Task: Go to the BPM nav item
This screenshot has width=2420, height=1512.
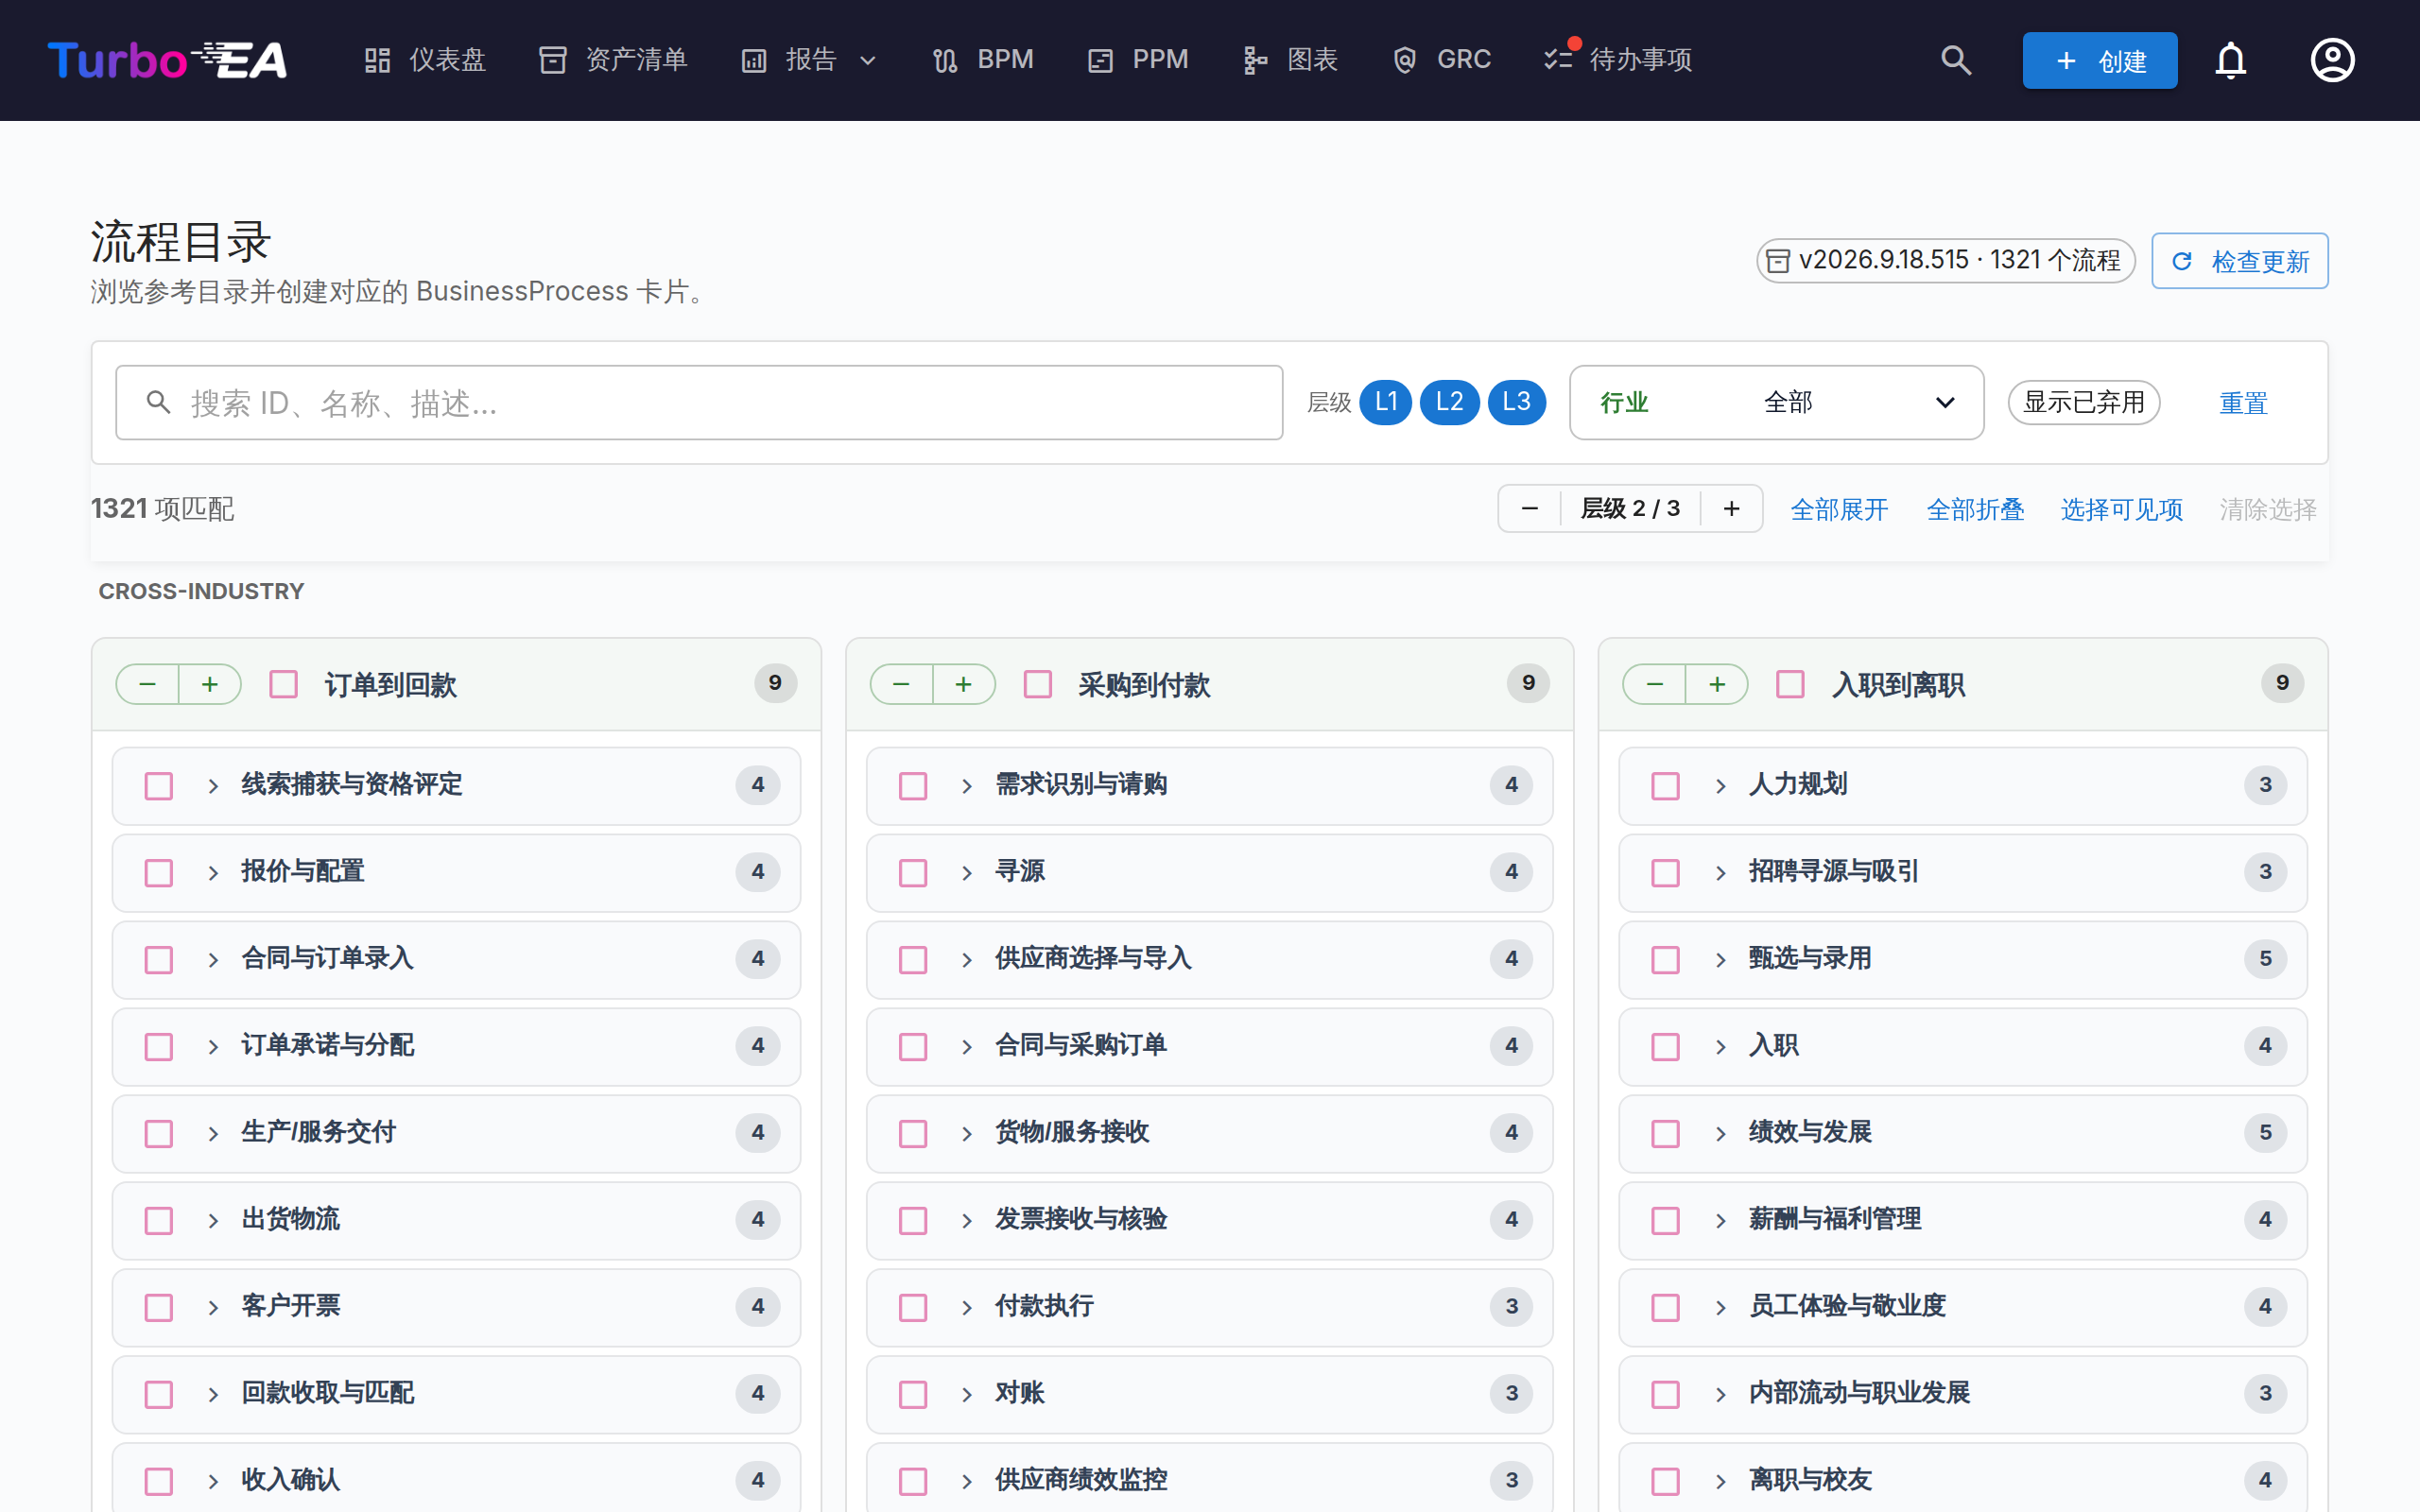Action: tap(982, 60)
